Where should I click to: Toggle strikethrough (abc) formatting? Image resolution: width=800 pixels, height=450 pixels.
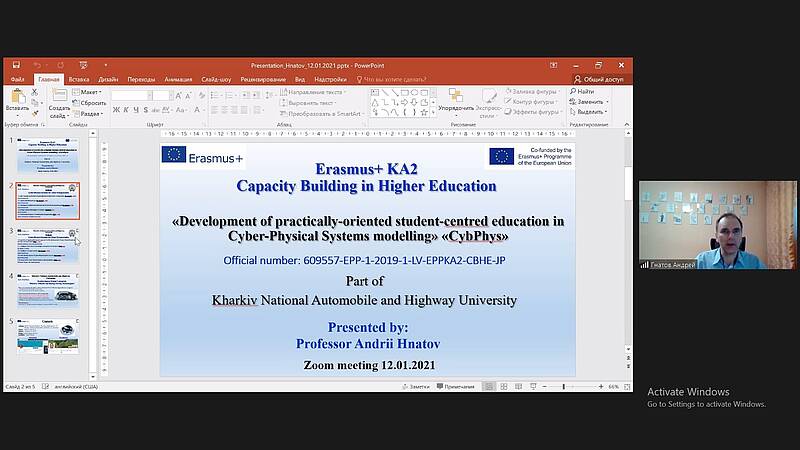click(x=156, y=110)
